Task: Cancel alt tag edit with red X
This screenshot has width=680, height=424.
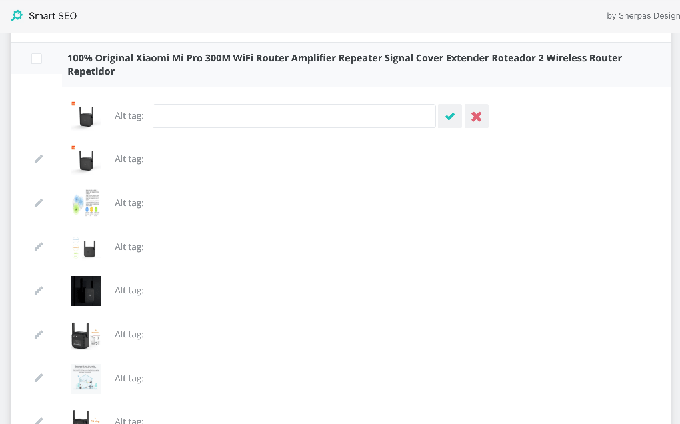Action: click(x=477, y=116)
